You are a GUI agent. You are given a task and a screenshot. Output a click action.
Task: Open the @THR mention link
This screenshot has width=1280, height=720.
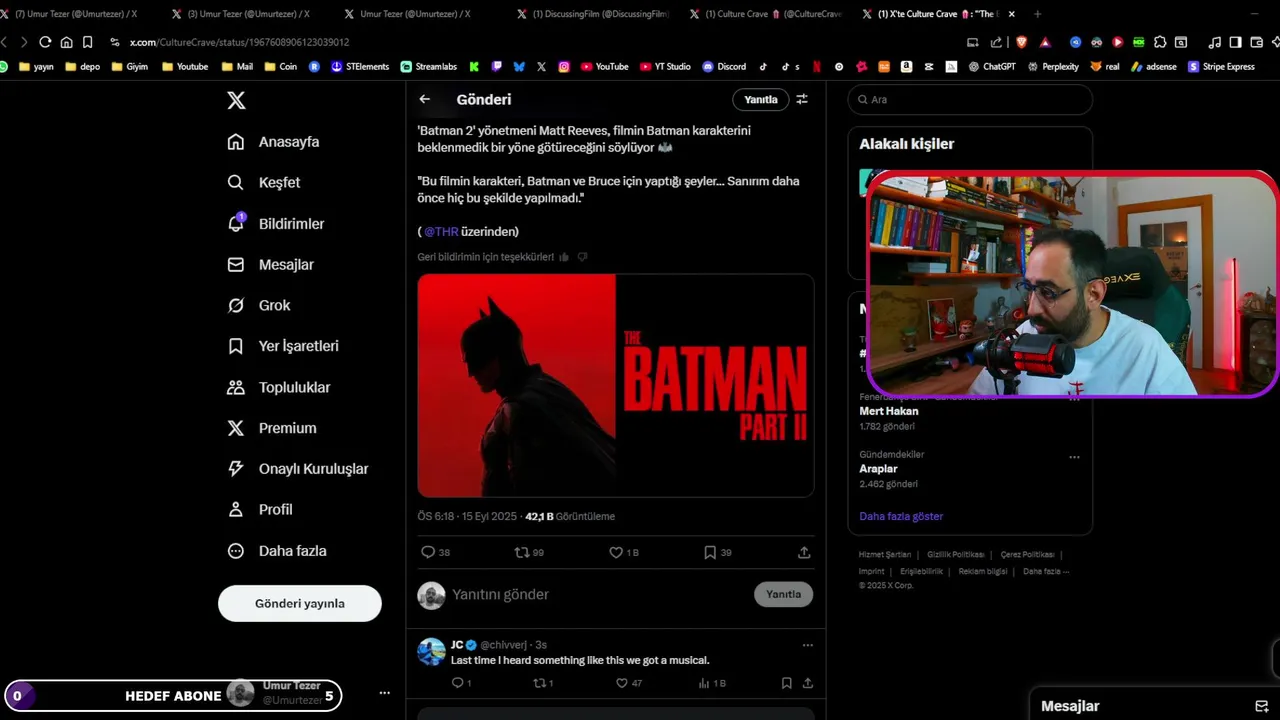coord(441,232)
